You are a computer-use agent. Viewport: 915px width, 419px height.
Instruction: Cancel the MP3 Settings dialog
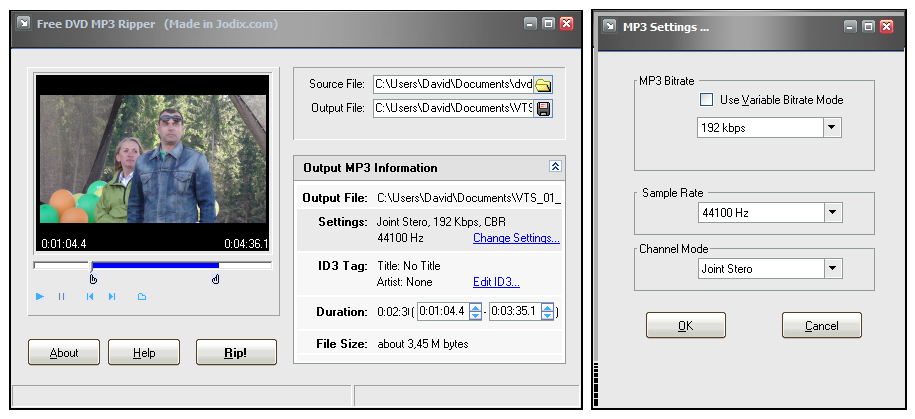click(x=822, y=326)
